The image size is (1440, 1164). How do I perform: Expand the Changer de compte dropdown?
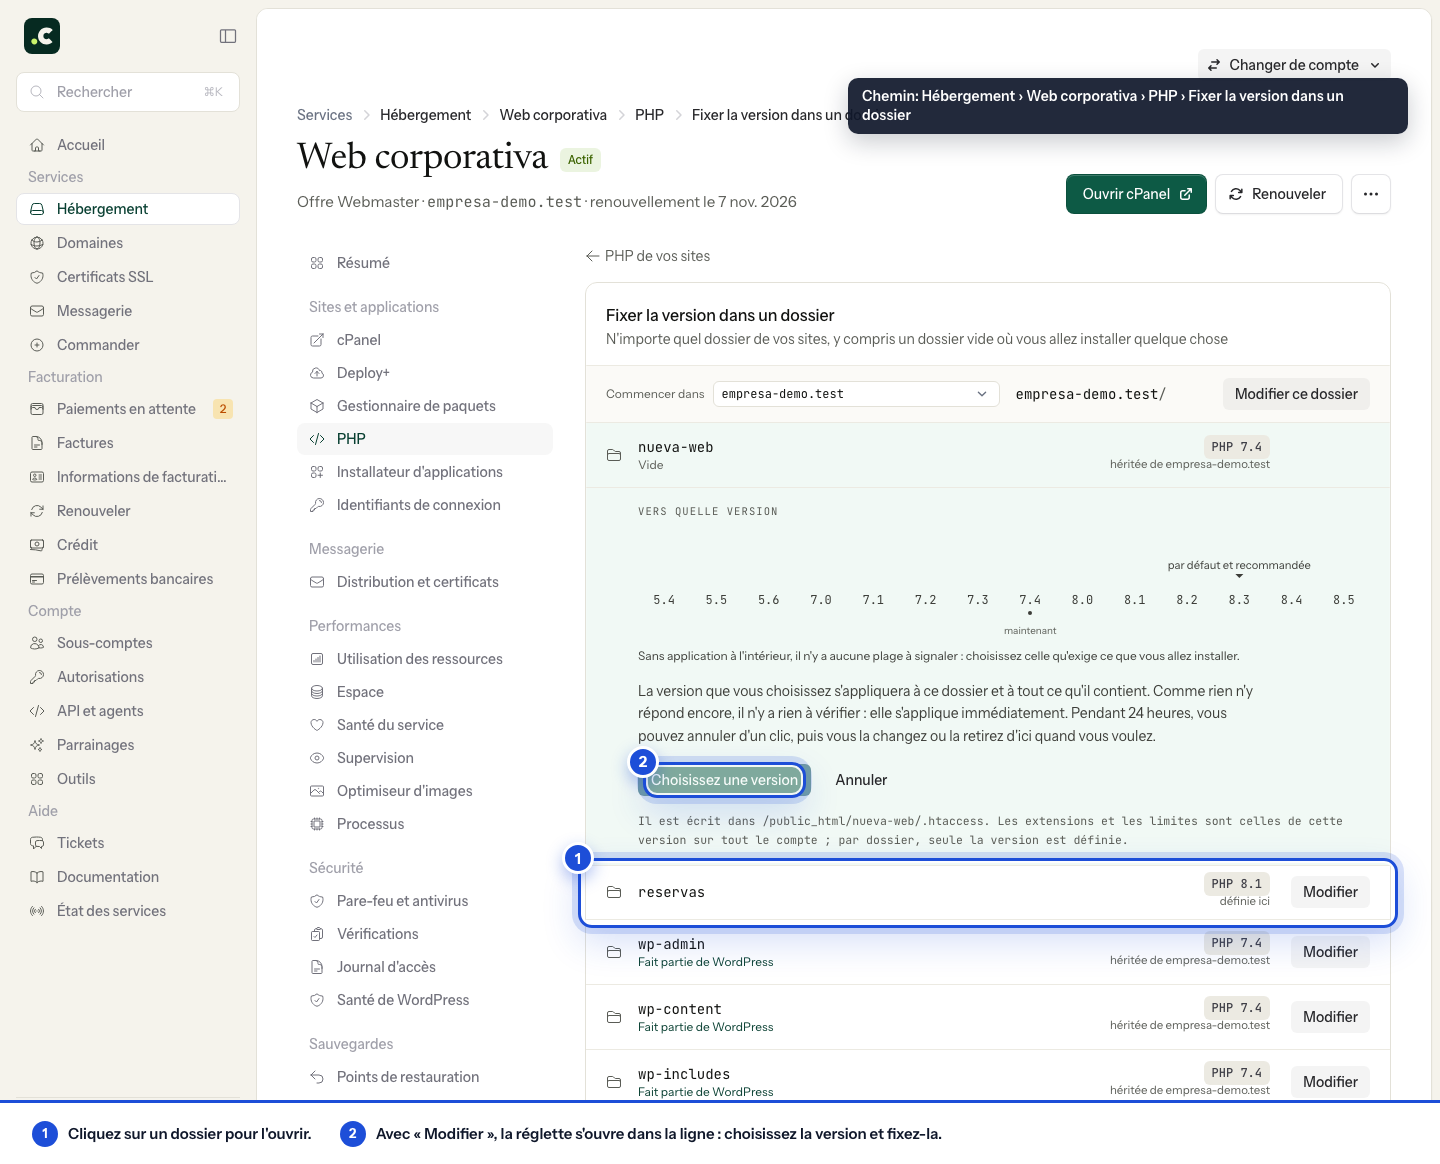(x=1294, y=65)
